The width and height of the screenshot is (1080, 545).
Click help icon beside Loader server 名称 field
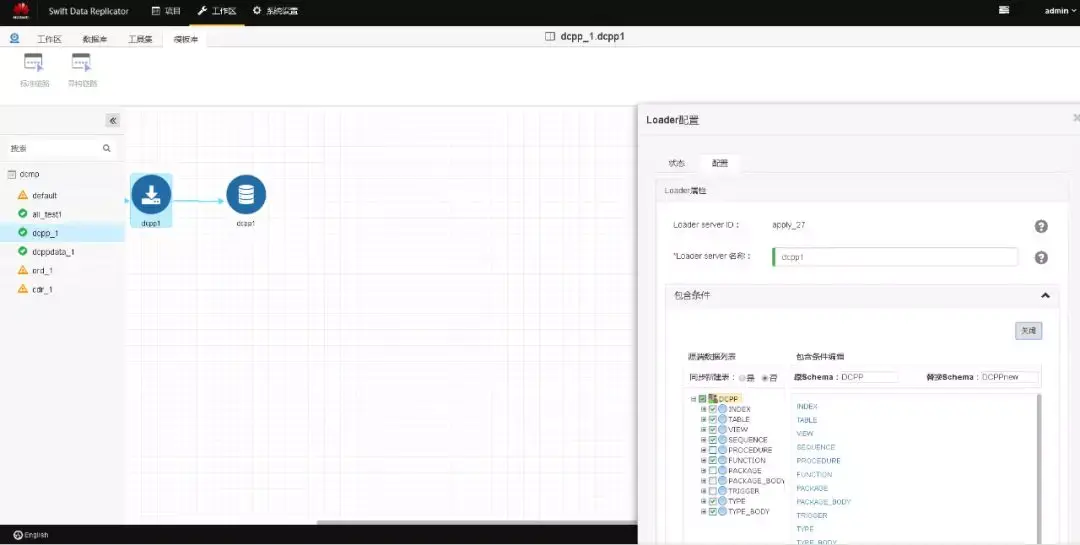click(x=1041, y=258)
